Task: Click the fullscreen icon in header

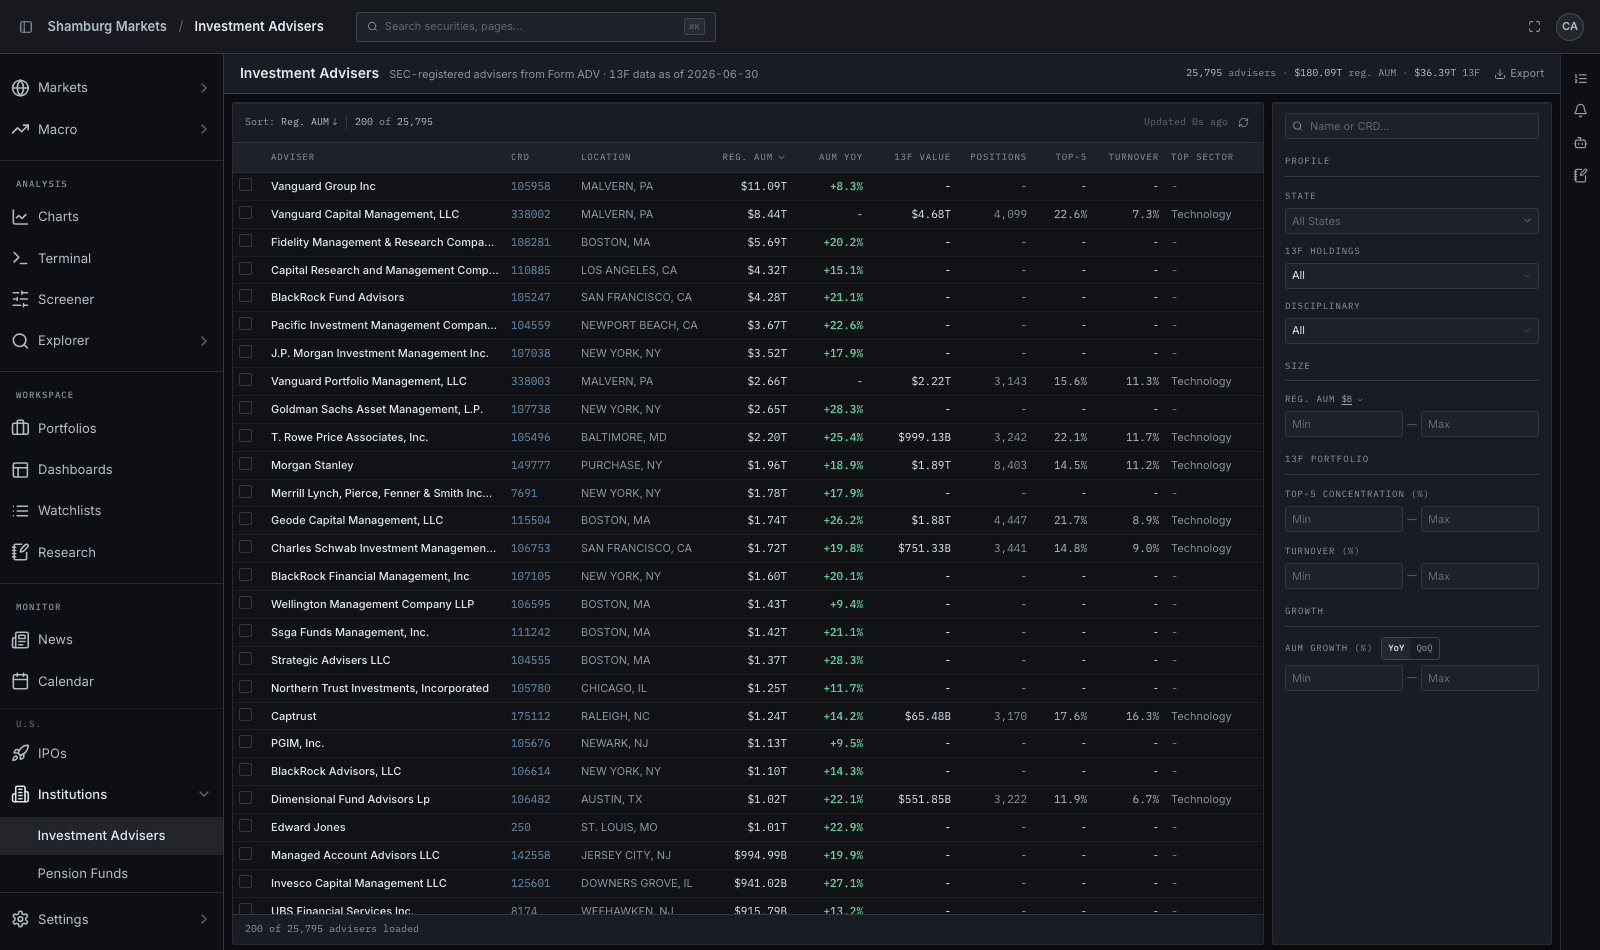Action: tap(1534, 27)
